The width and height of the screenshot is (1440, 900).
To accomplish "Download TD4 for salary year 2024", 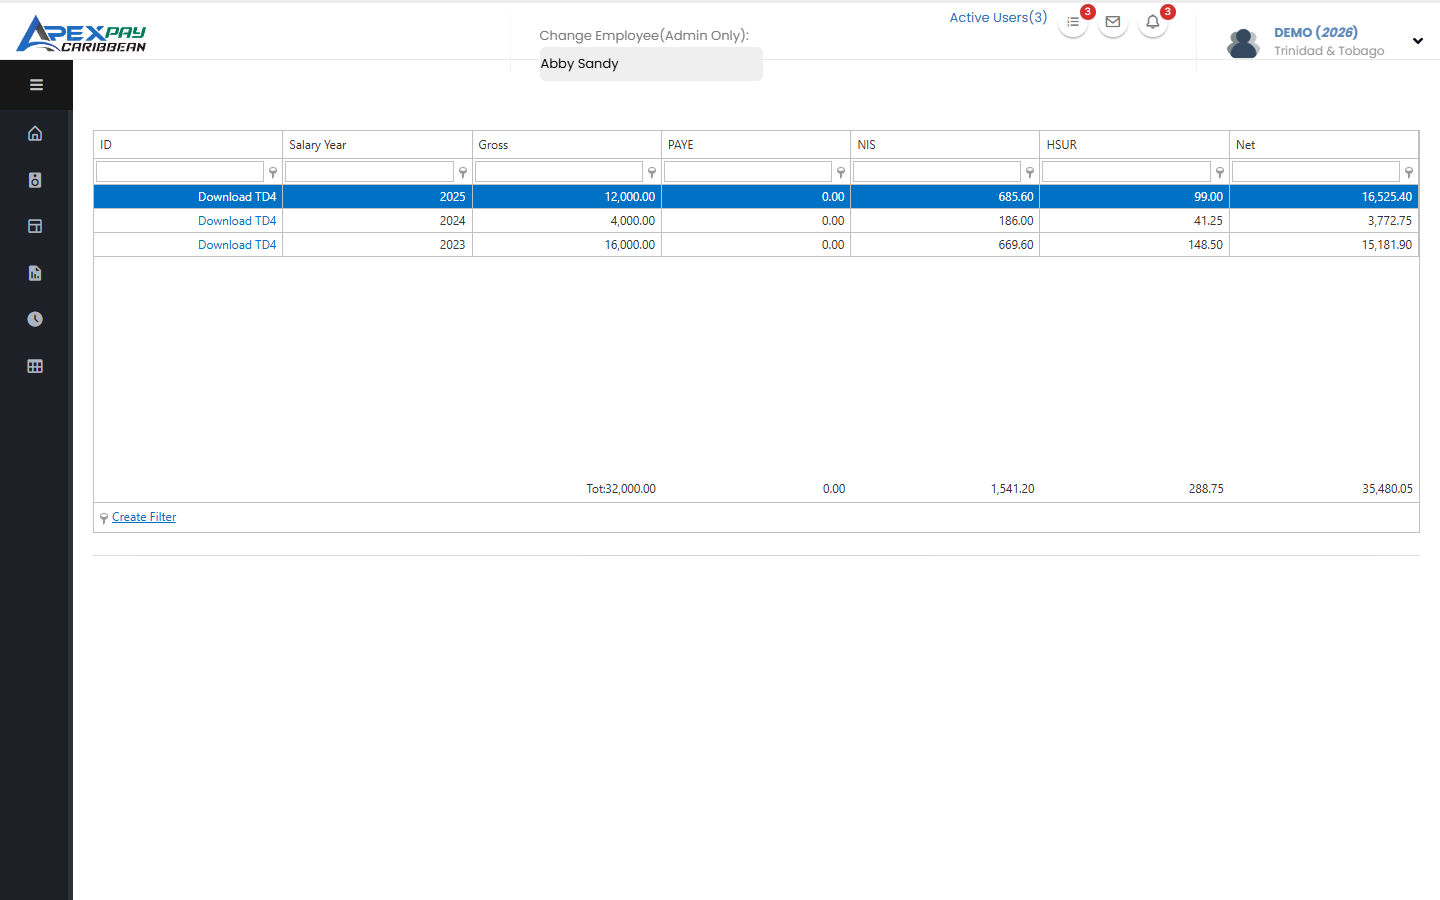I will [237, 221].
